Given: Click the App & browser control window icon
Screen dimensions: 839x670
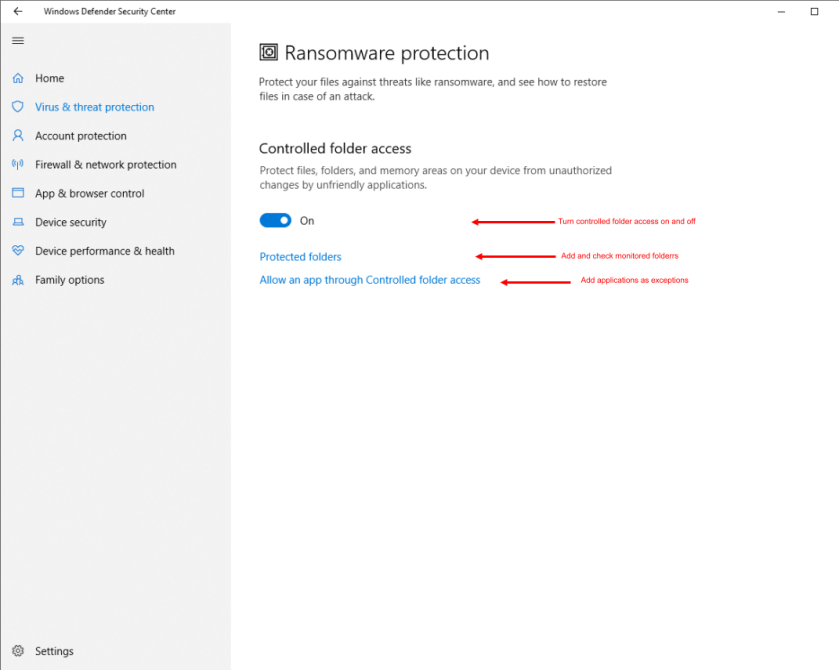Looking at the screenshot, I should (17, 194).
